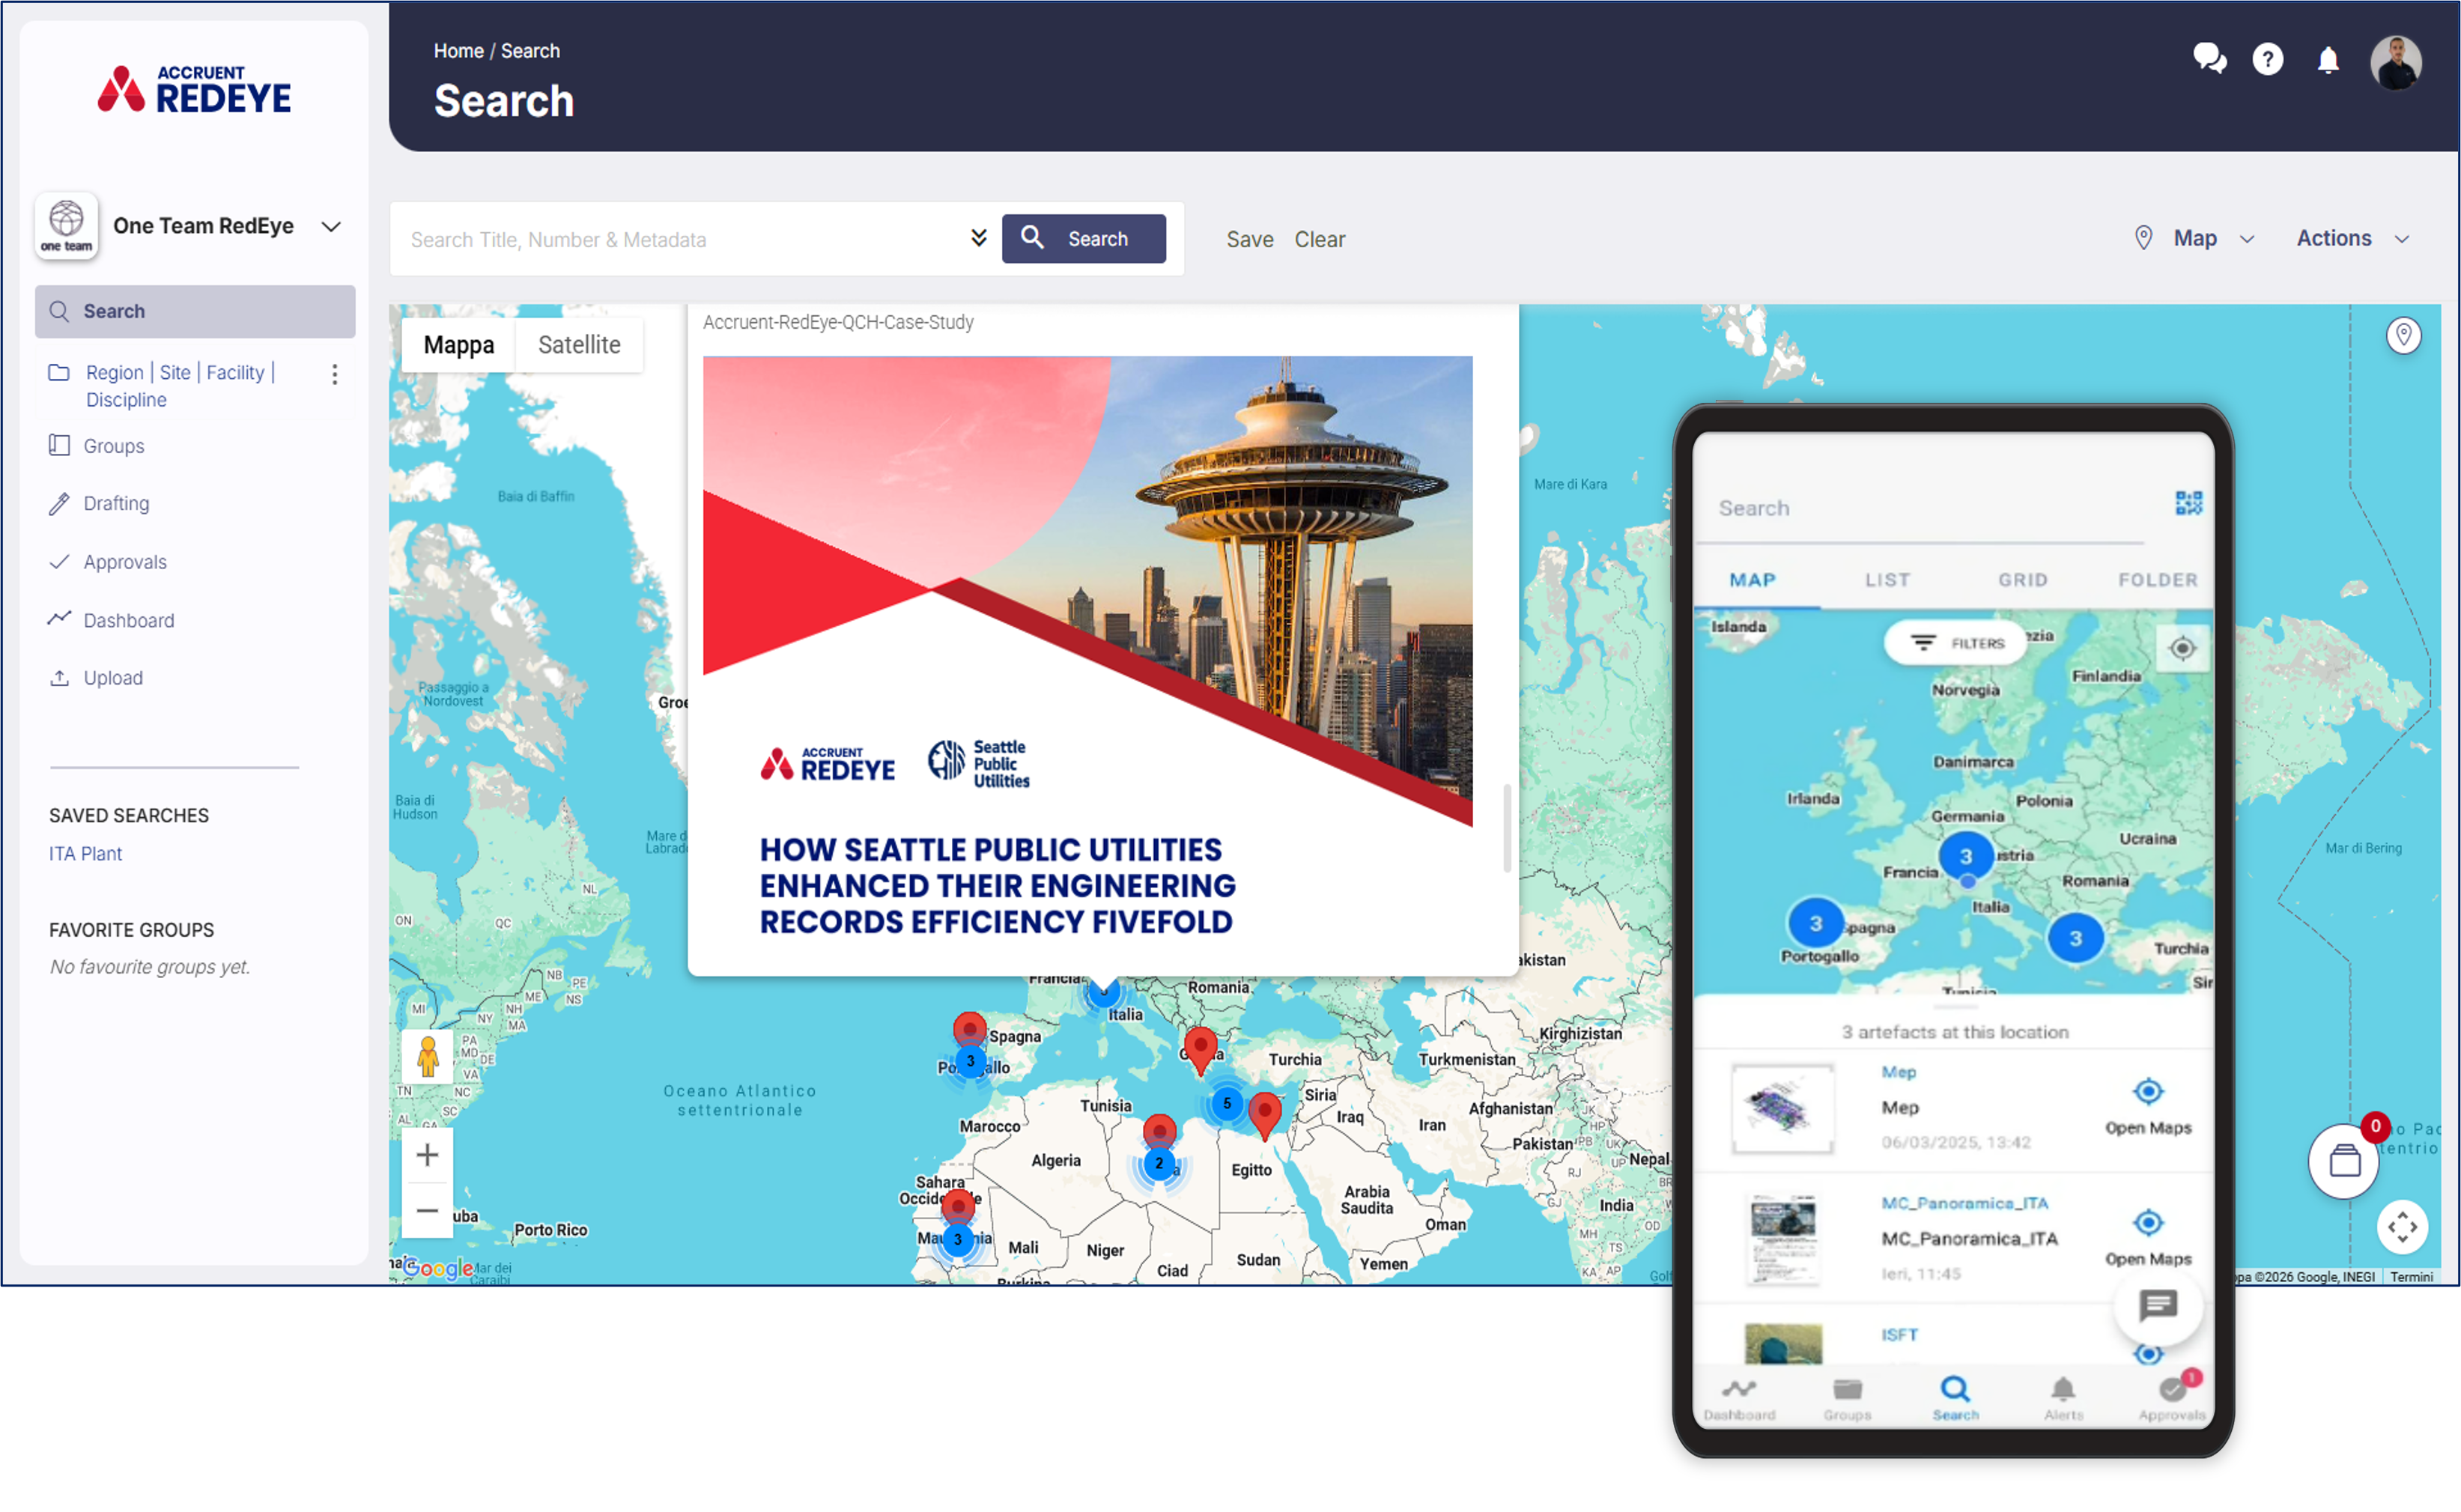Tap the locate-me target icon on phone map

2181,648
